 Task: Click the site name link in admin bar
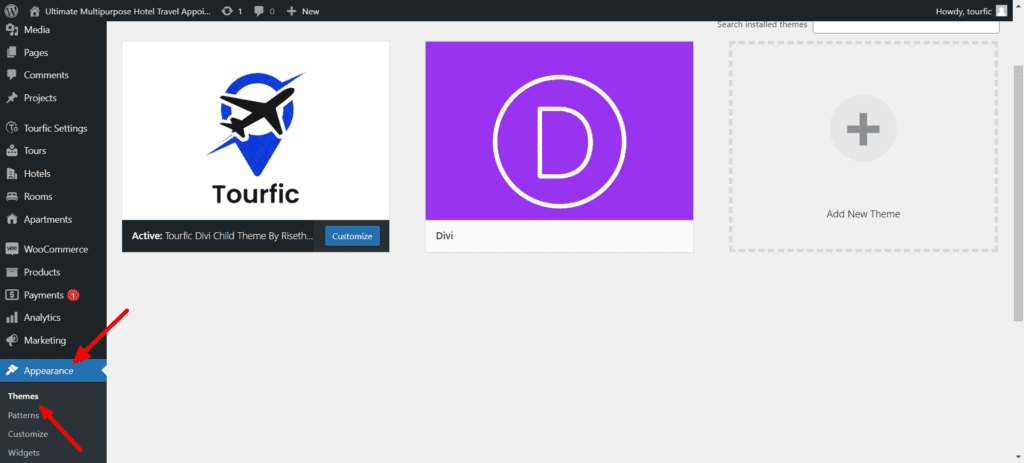click(128, 11)
